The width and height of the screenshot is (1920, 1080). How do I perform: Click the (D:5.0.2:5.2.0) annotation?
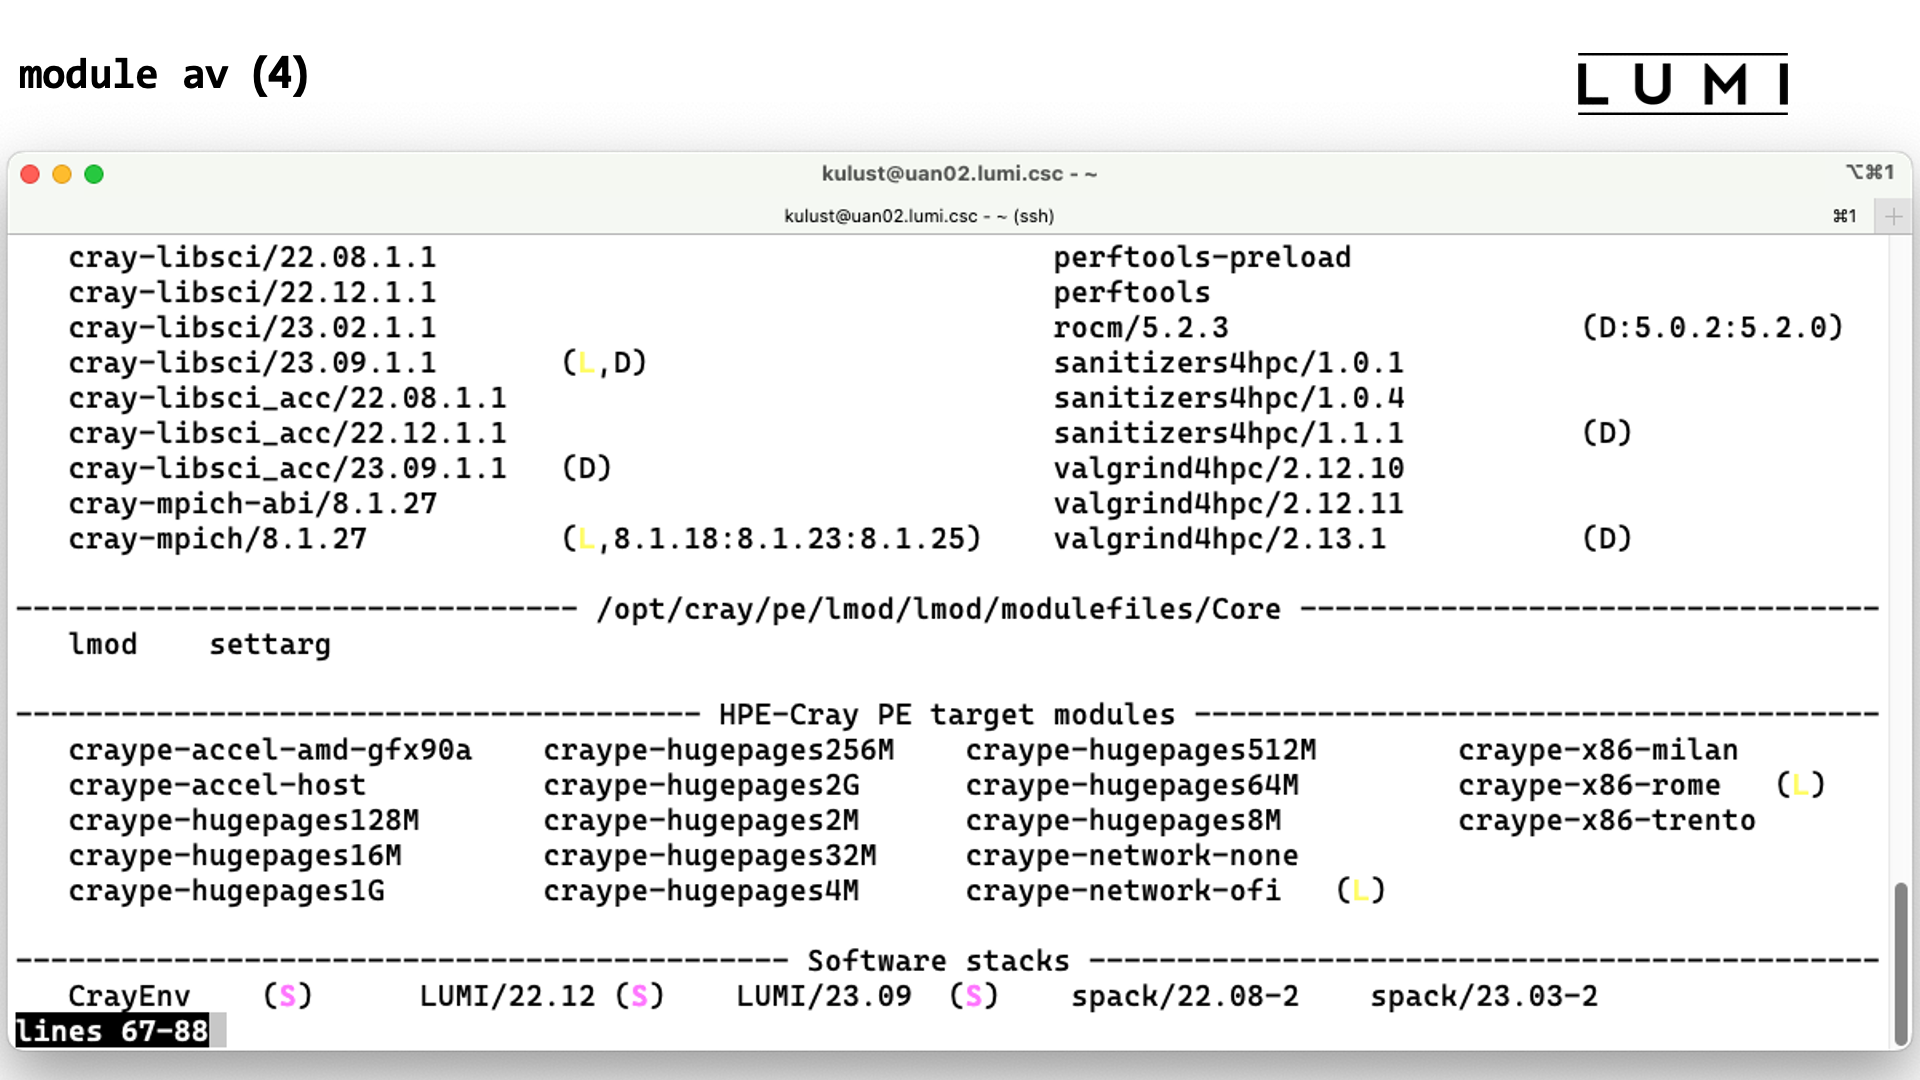pyautogui.click(x=1712, y=328)
